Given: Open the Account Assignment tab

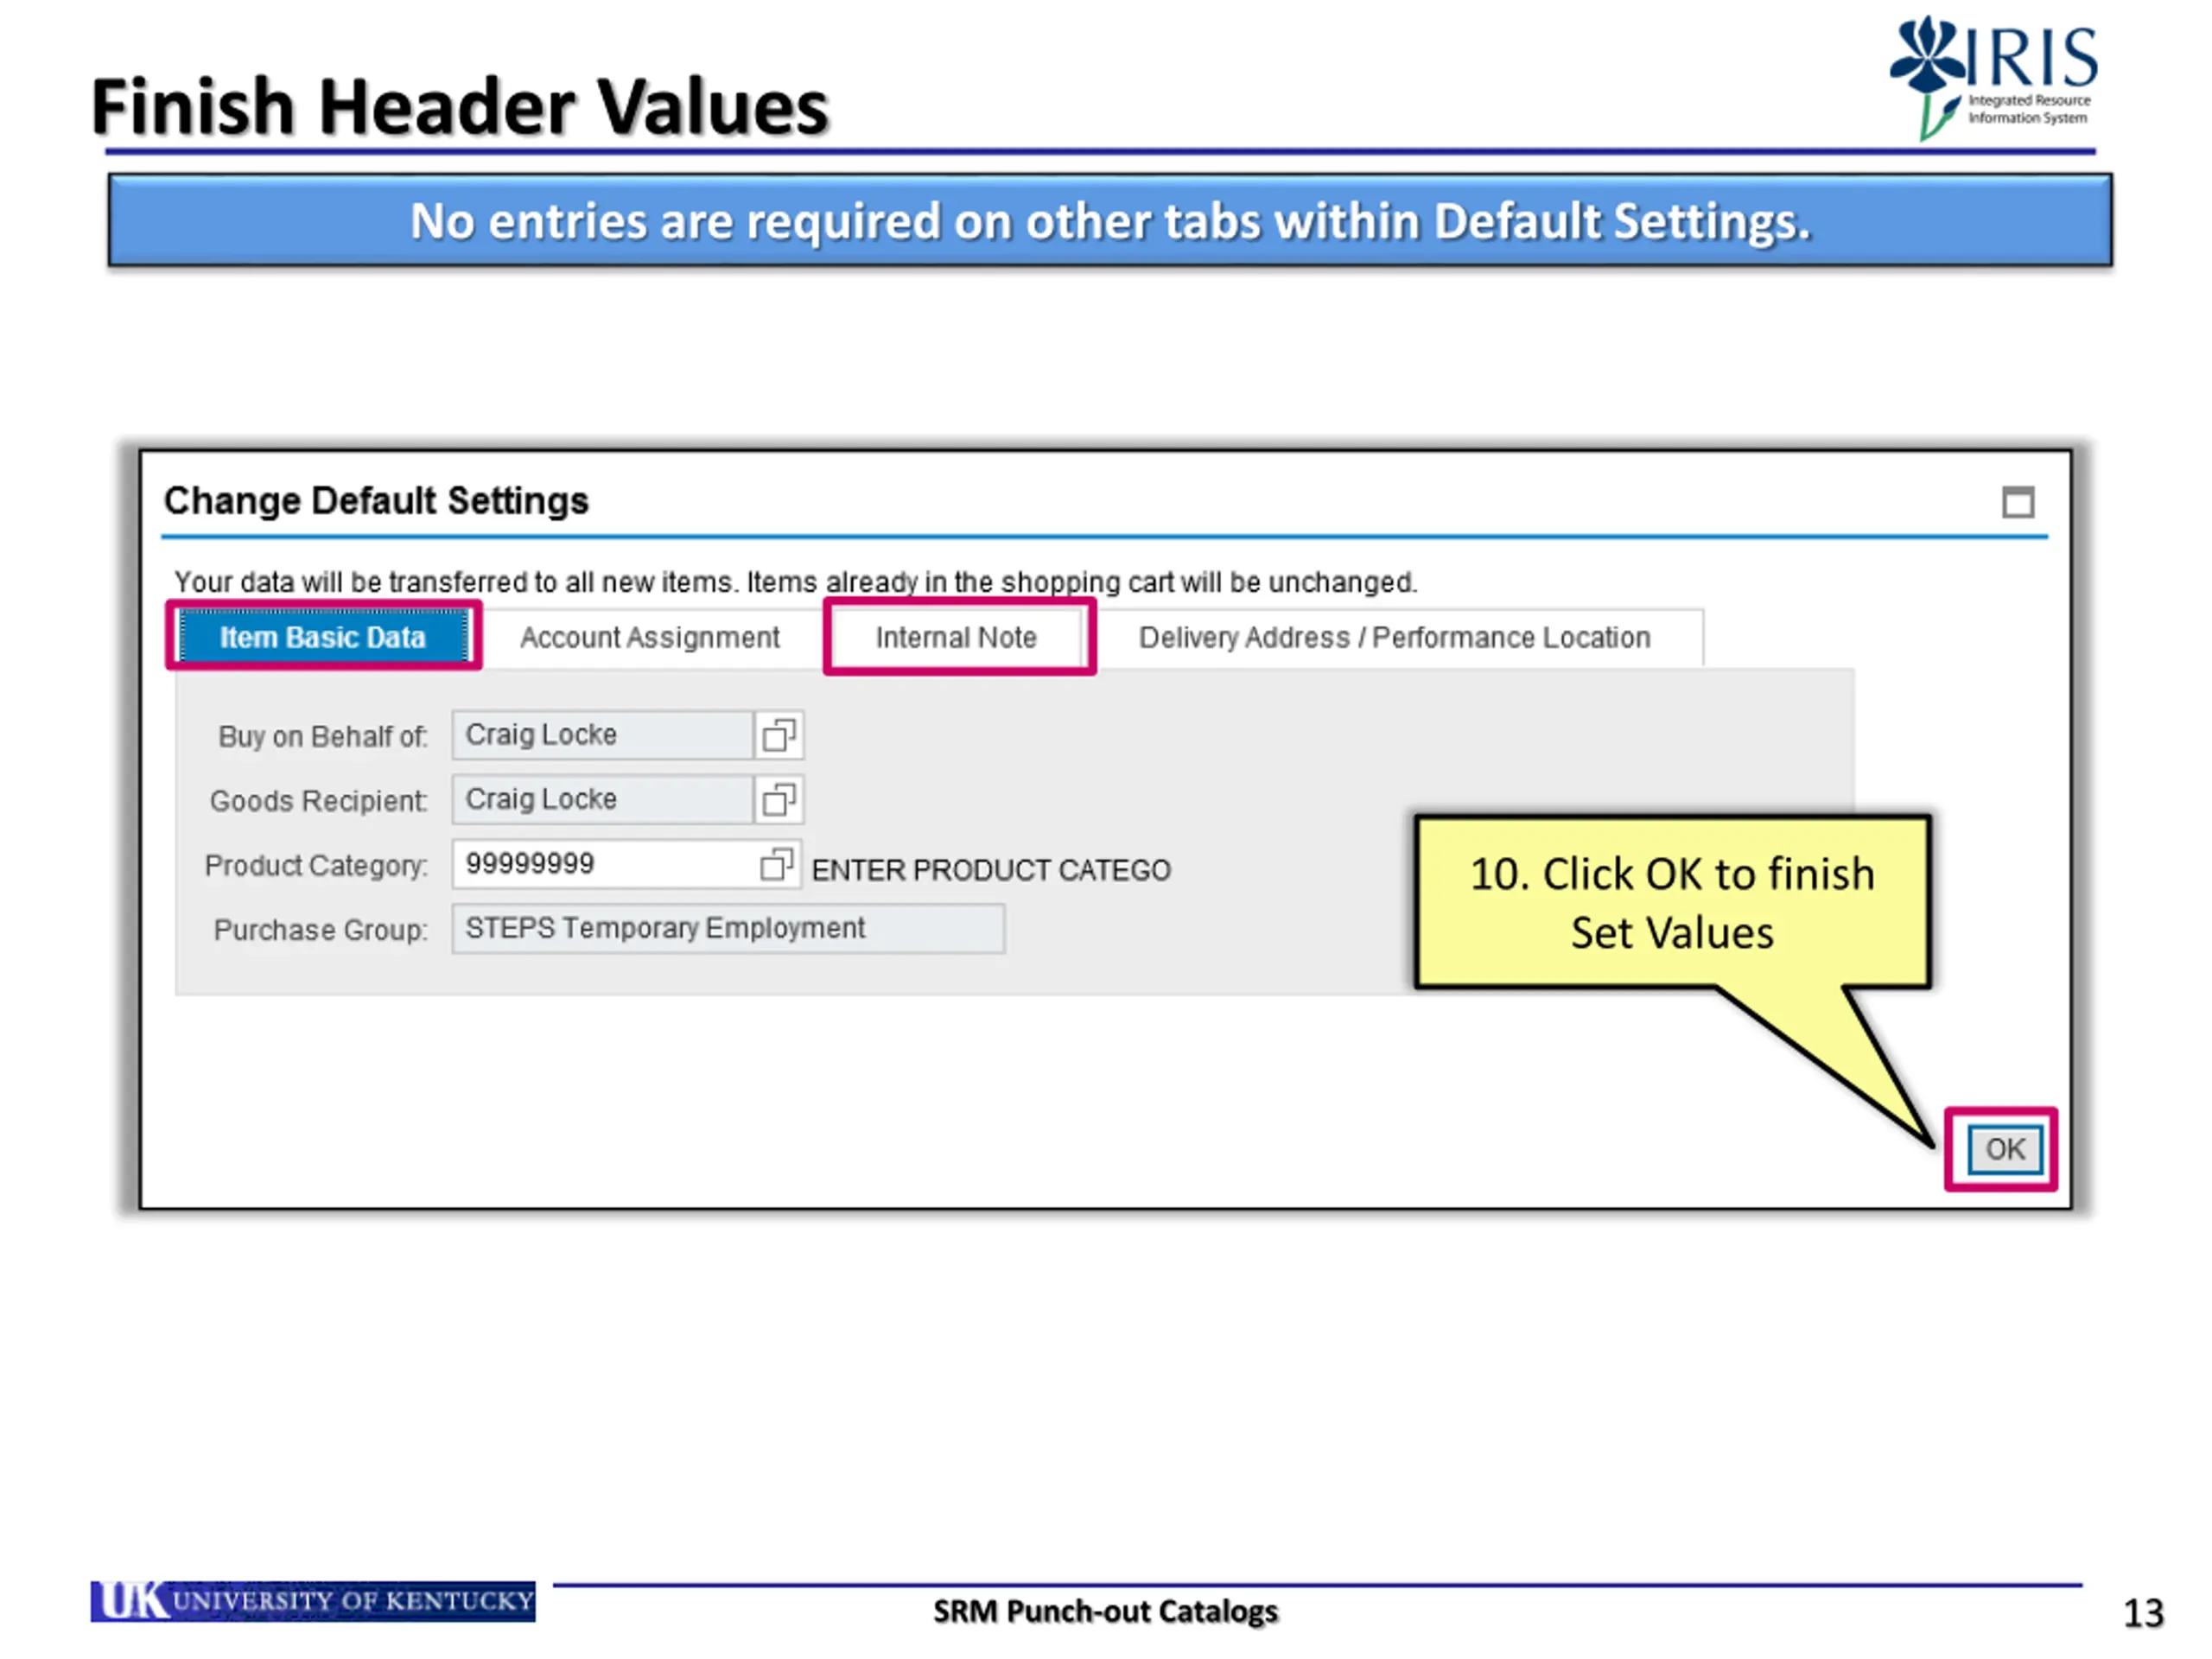Looking at the screenshot, I should click(x=650, y=637).
